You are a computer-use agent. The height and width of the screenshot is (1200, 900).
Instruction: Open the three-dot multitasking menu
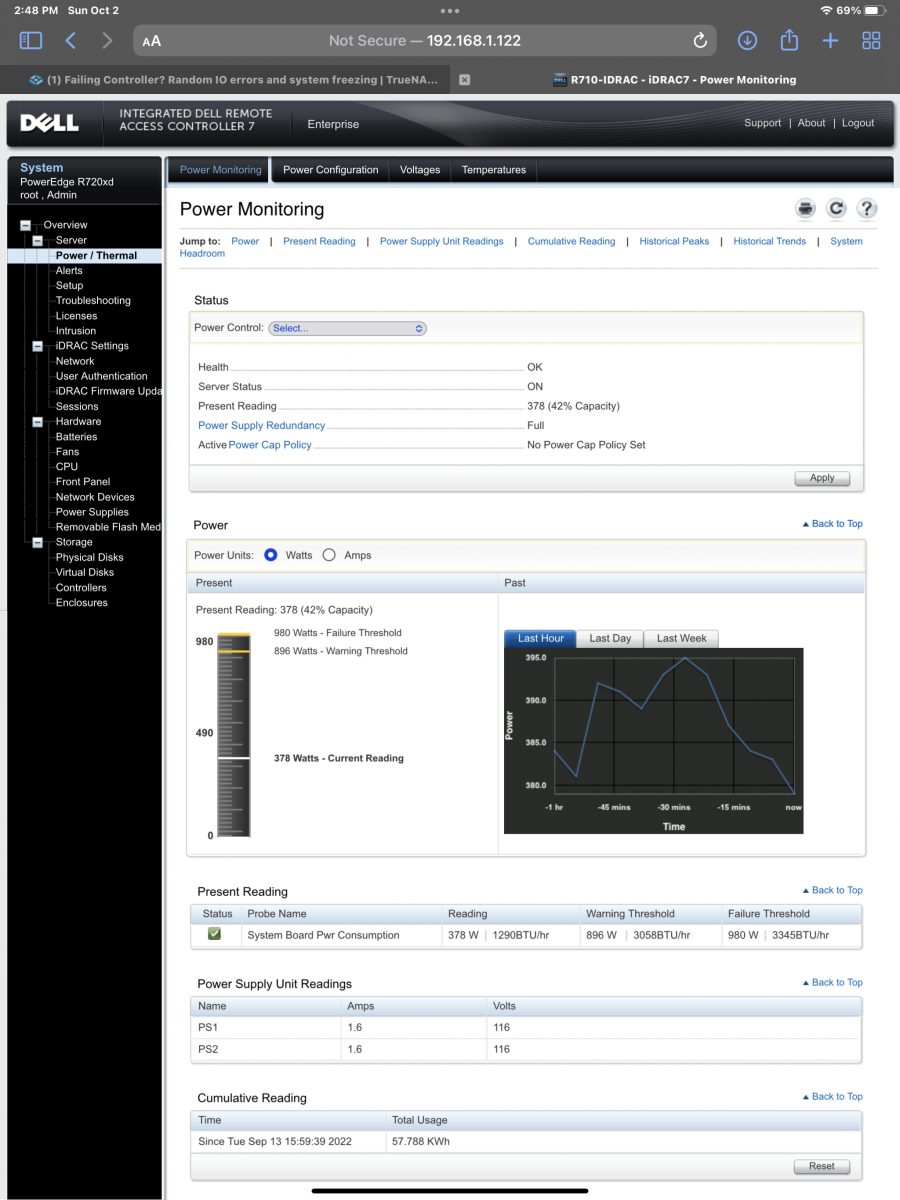click(450, 10)
